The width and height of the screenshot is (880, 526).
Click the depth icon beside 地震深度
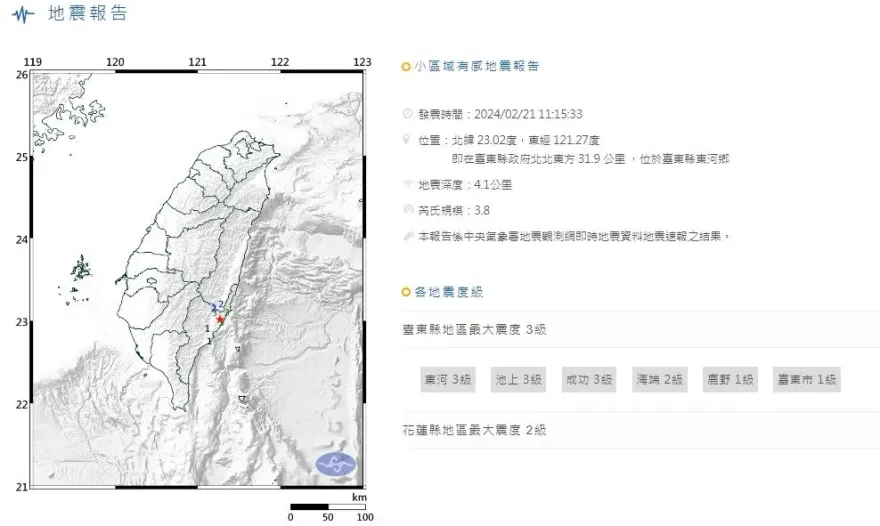pos(406,185)
